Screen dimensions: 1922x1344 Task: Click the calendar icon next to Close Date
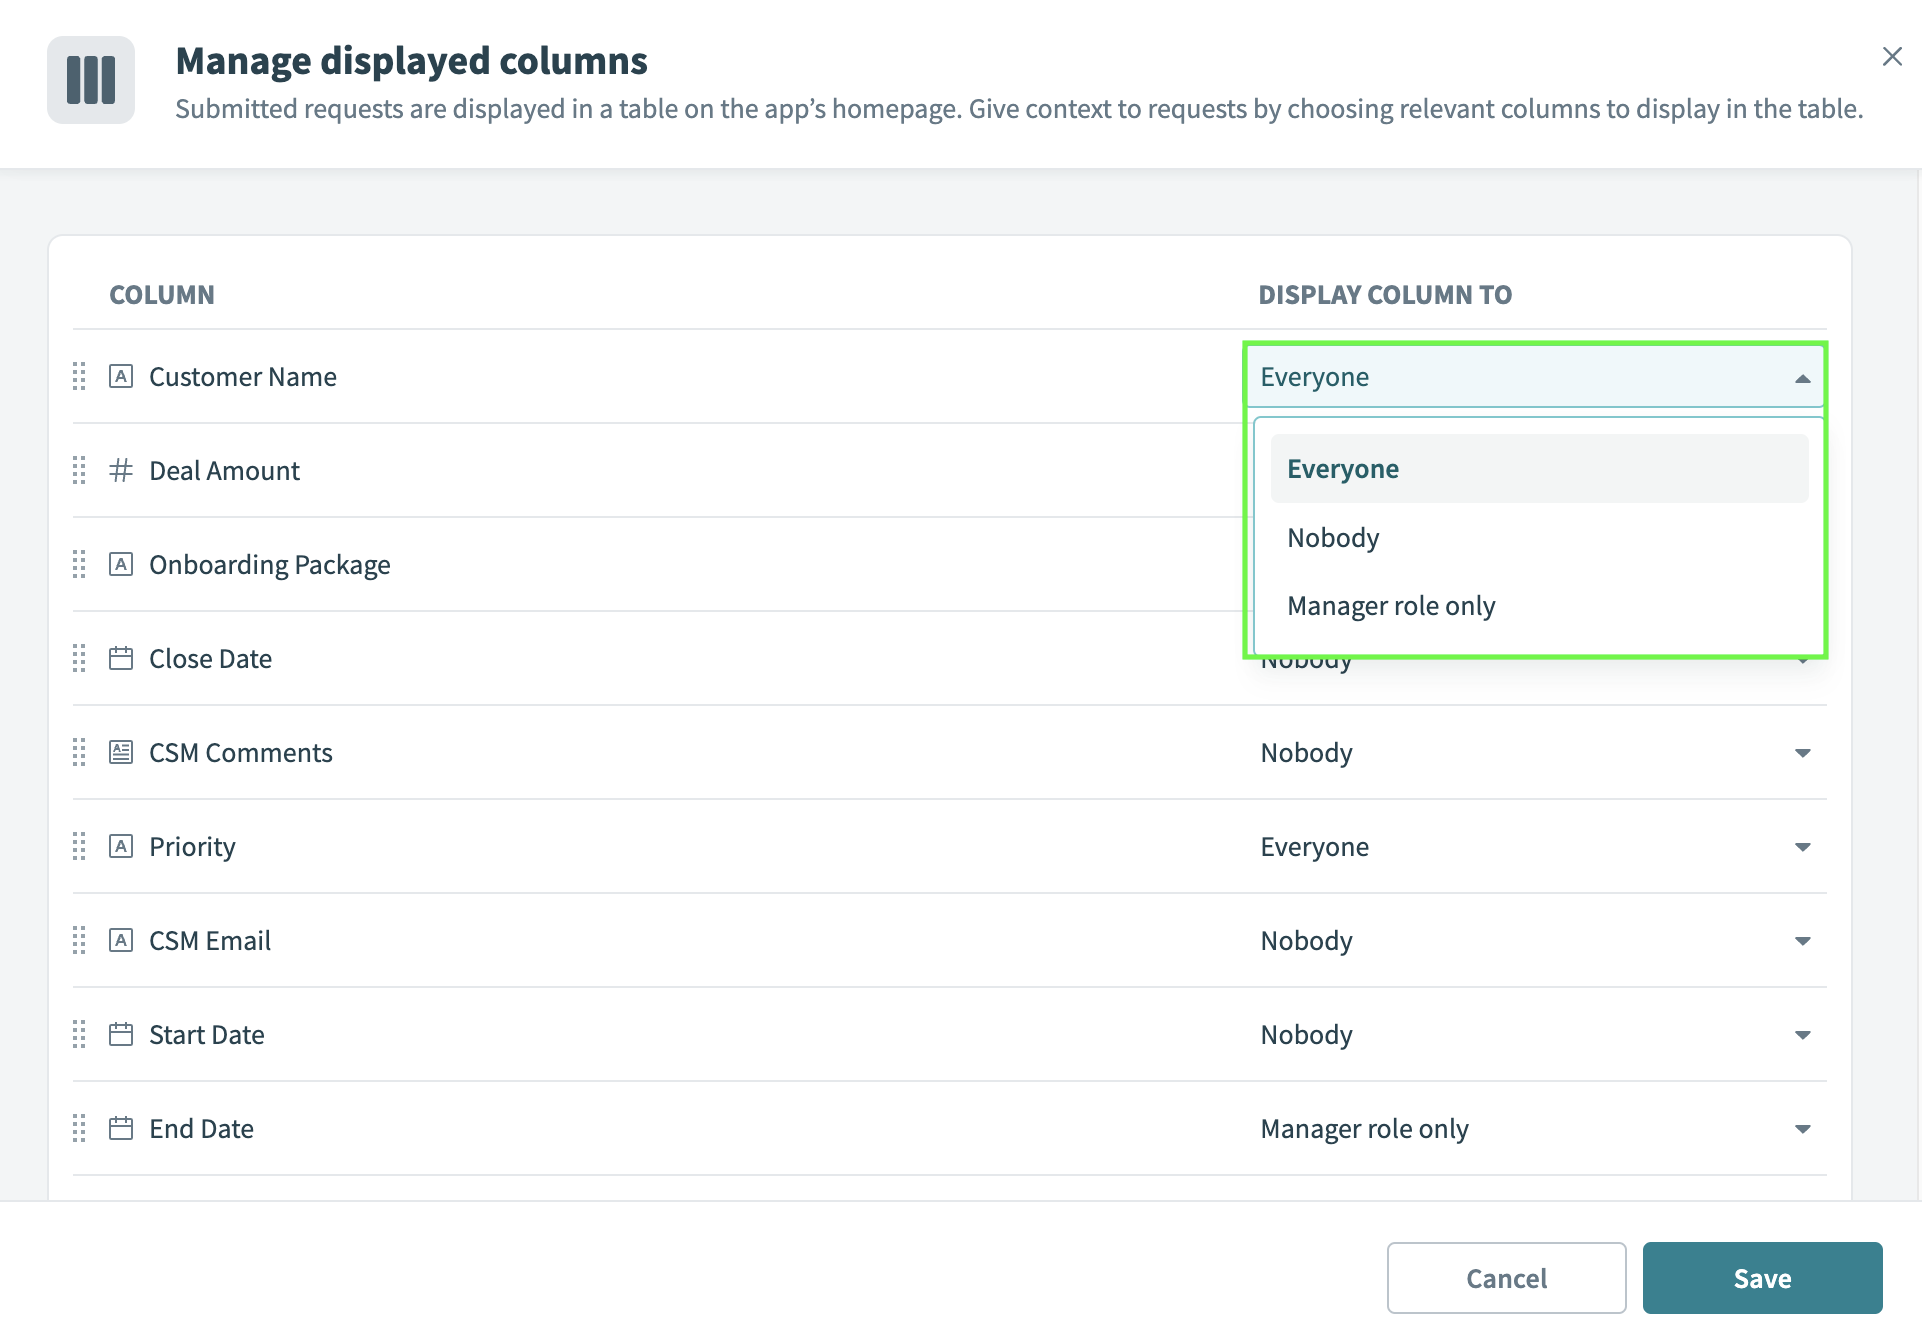pyautogui.click(x=121, y=658)
